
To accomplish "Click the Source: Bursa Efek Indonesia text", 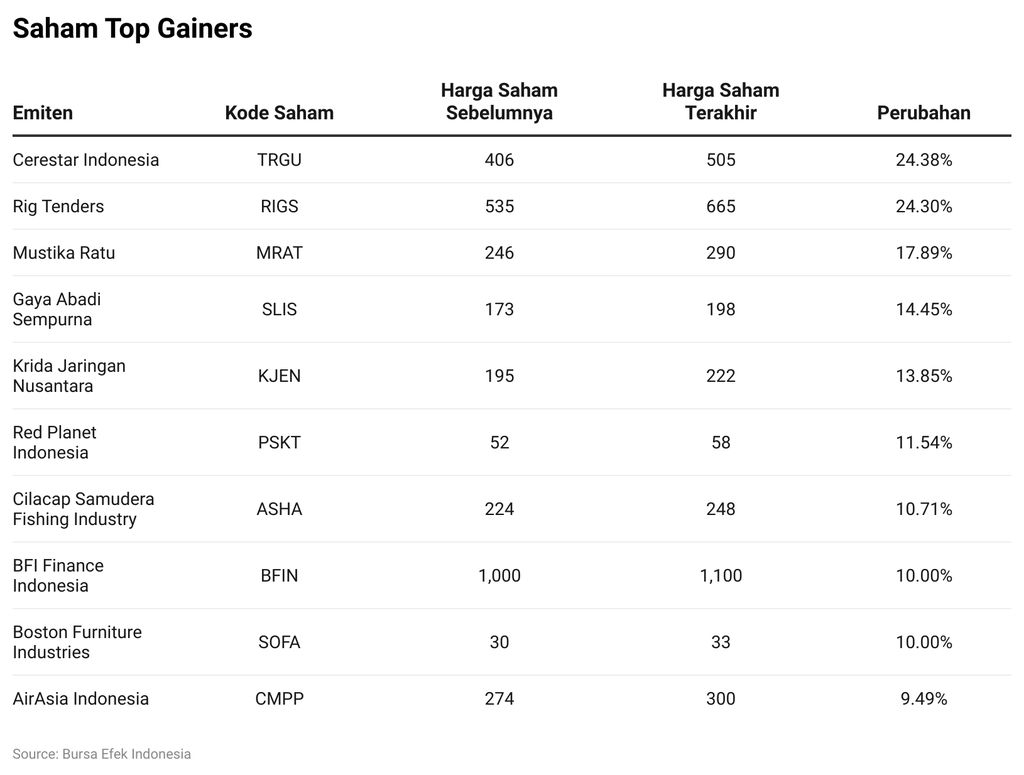I will pyautogui.click(x=102, y=754).
